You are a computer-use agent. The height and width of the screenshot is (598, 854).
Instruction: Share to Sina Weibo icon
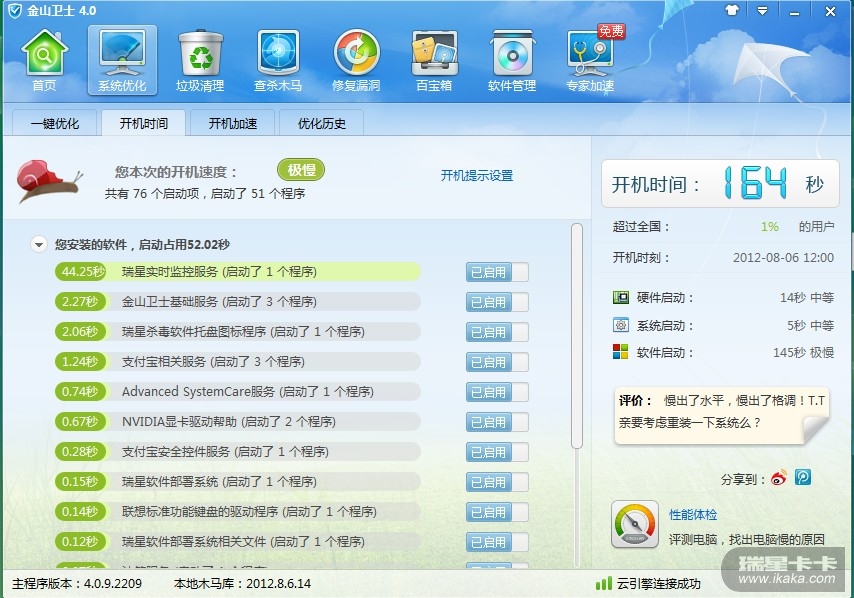pyautogui.click(x=779, y=478)
